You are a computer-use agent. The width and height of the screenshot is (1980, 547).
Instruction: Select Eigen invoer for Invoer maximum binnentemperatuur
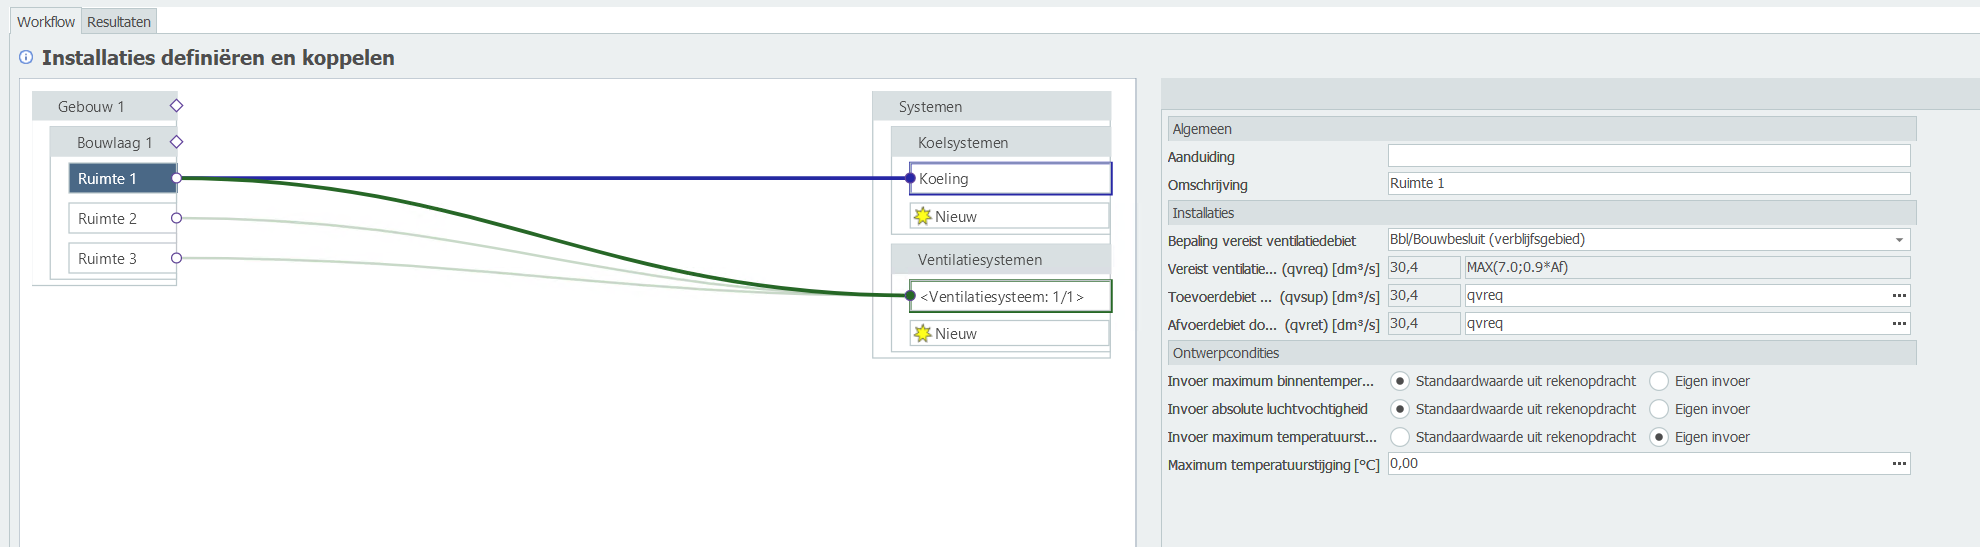click(1659, 381)
